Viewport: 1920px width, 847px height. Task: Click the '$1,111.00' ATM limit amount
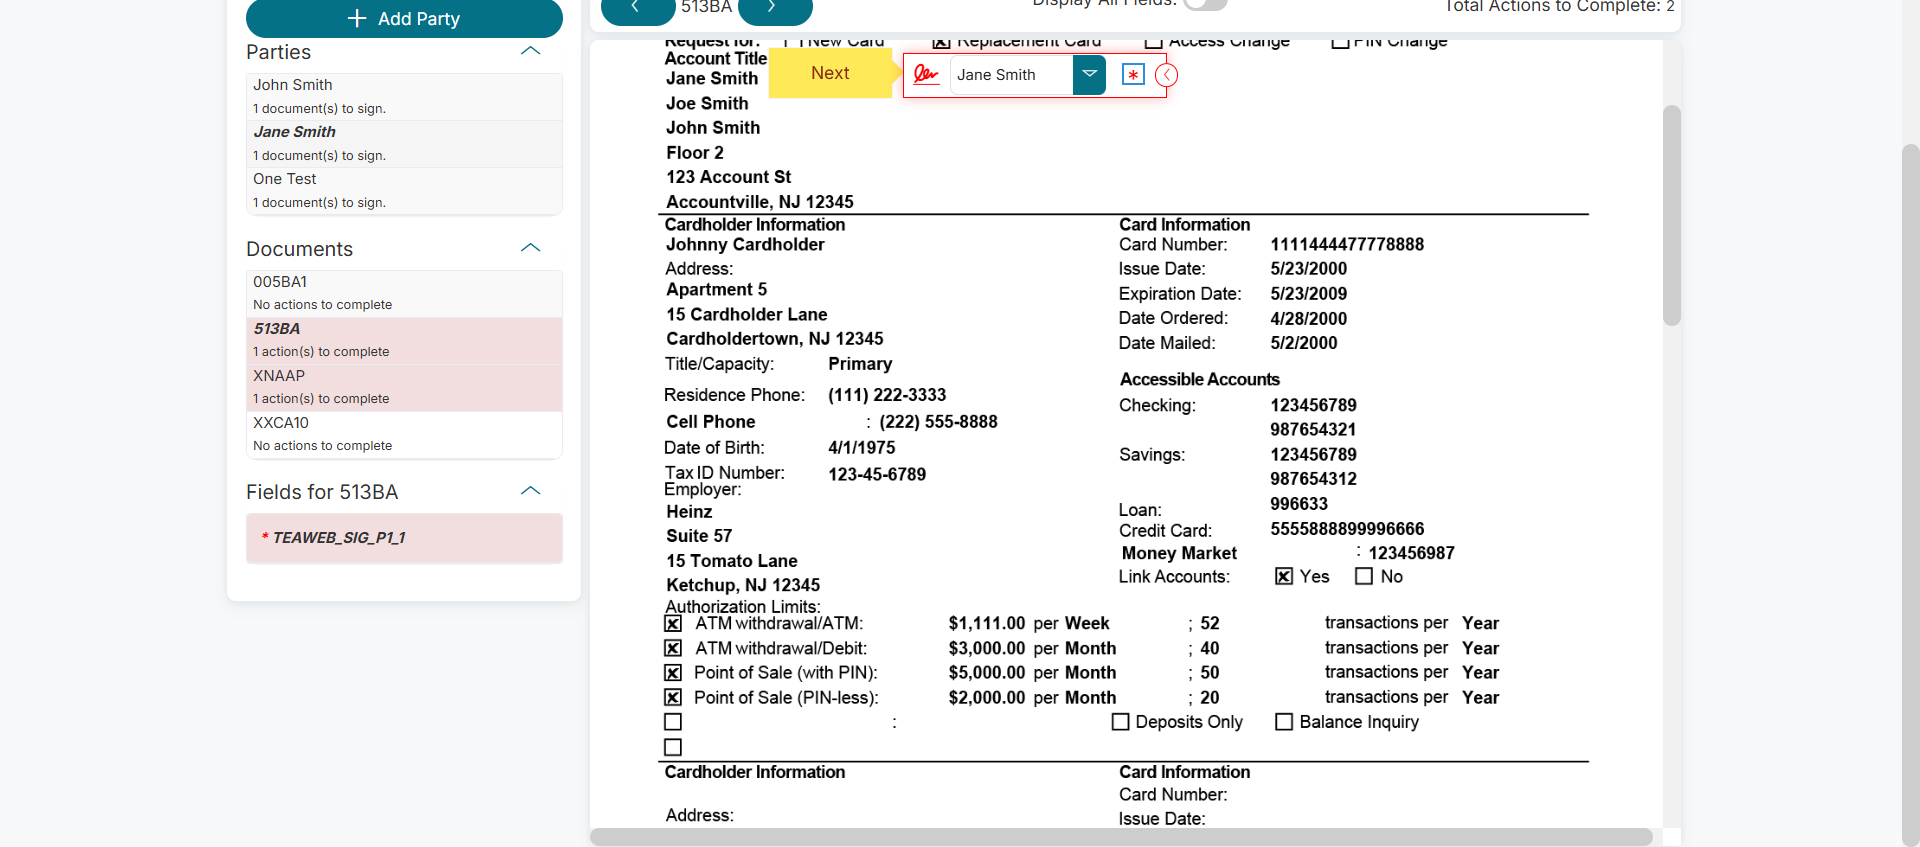coord(987,624)
